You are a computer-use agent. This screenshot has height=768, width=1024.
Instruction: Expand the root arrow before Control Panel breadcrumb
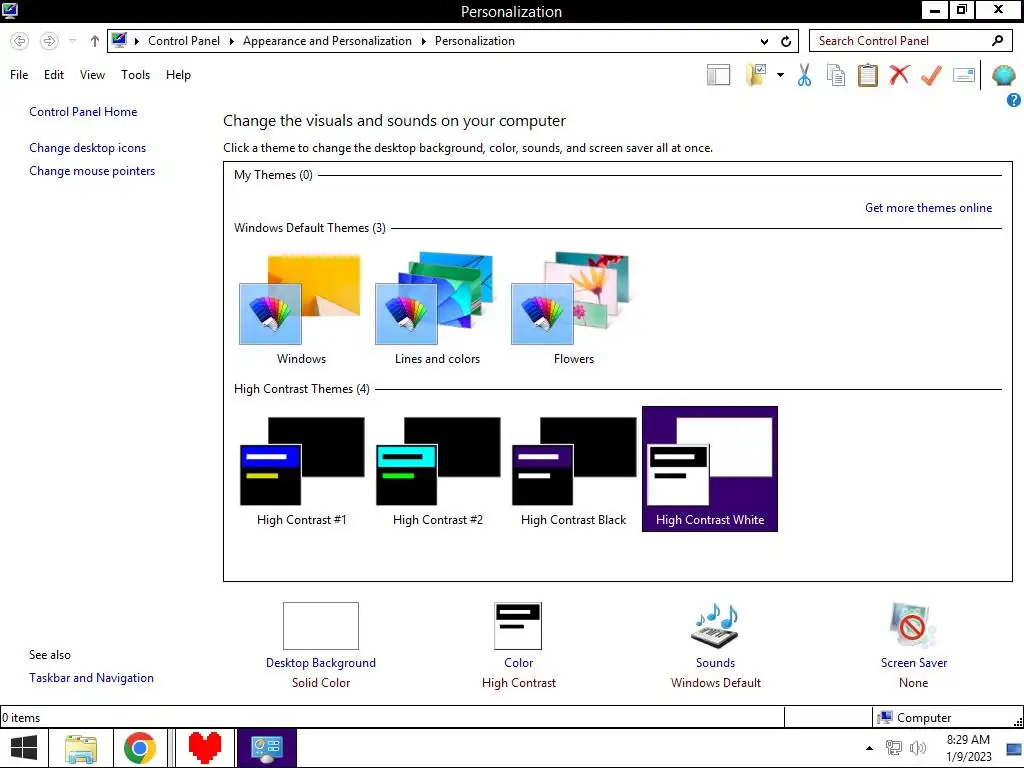point(137,41)
